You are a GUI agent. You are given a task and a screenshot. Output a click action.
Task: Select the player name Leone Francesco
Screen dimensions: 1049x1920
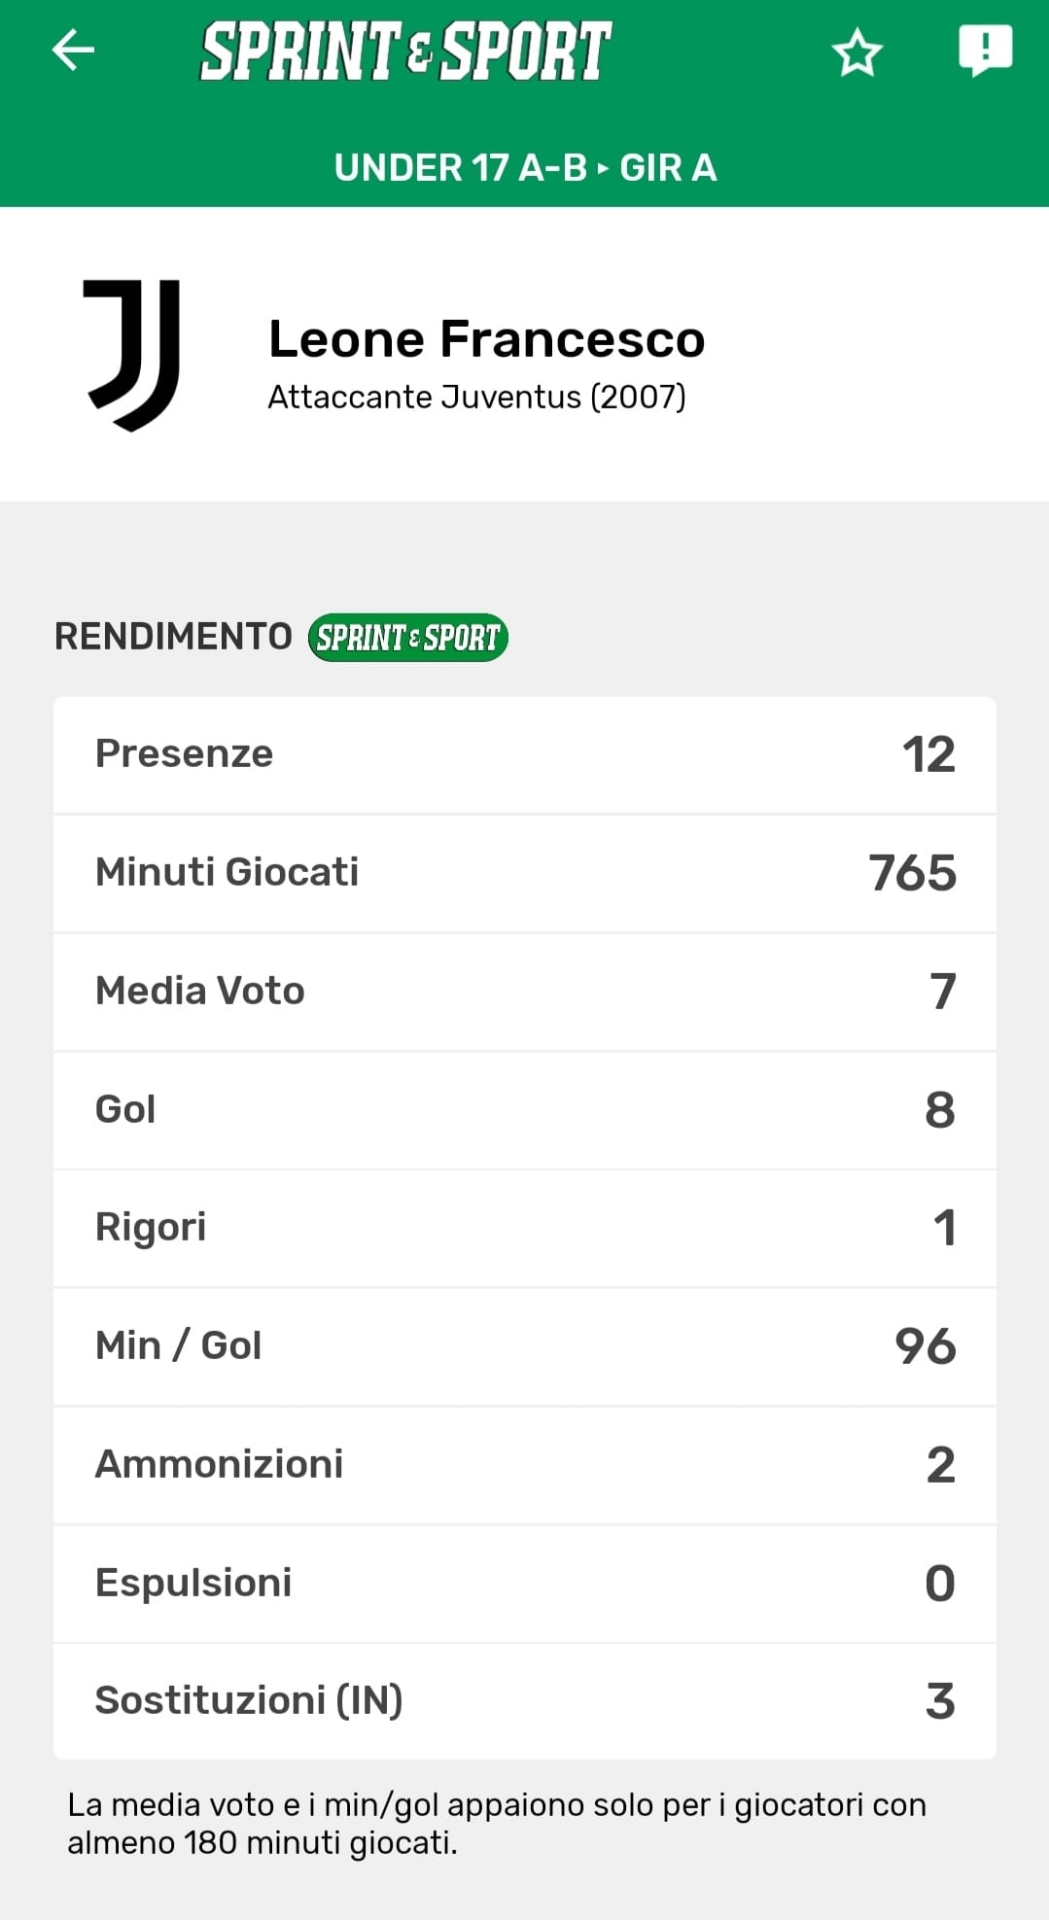(486, 339)
